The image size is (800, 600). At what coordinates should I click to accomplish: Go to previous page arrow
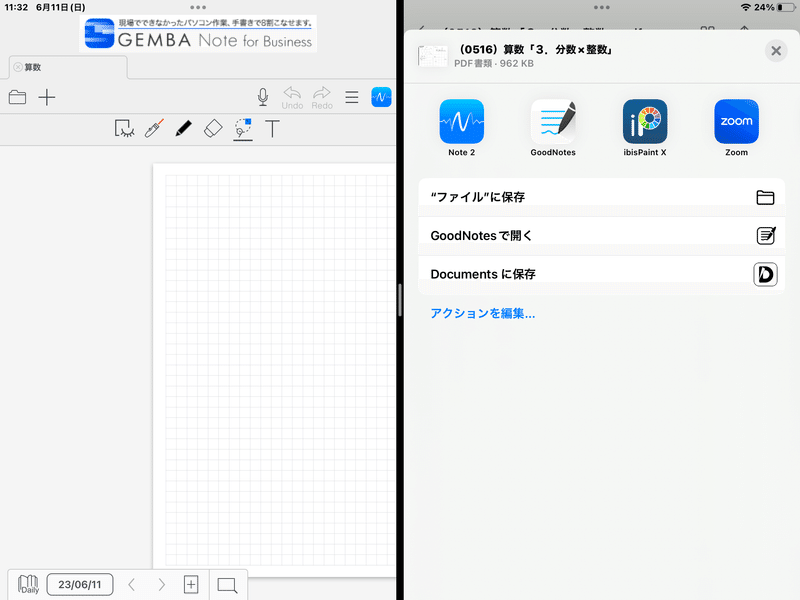point(132,584)
